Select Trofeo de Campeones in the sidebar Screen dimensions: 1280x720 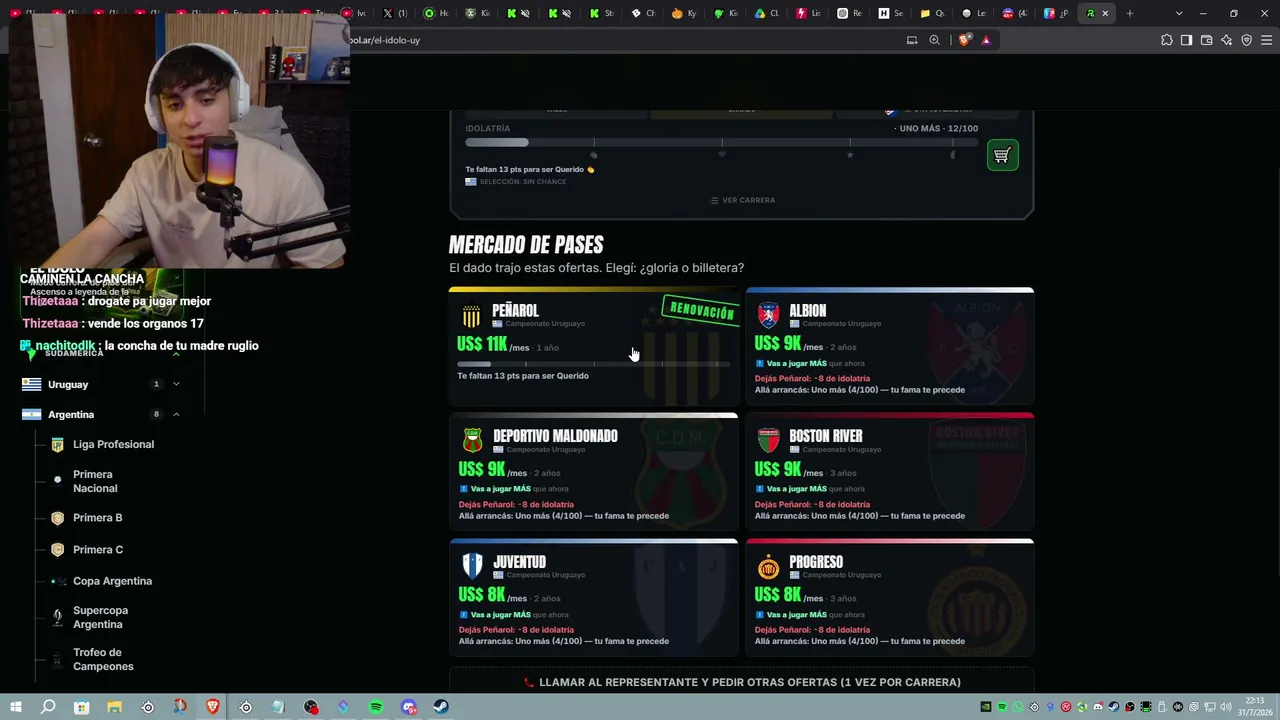coord(103,659)
